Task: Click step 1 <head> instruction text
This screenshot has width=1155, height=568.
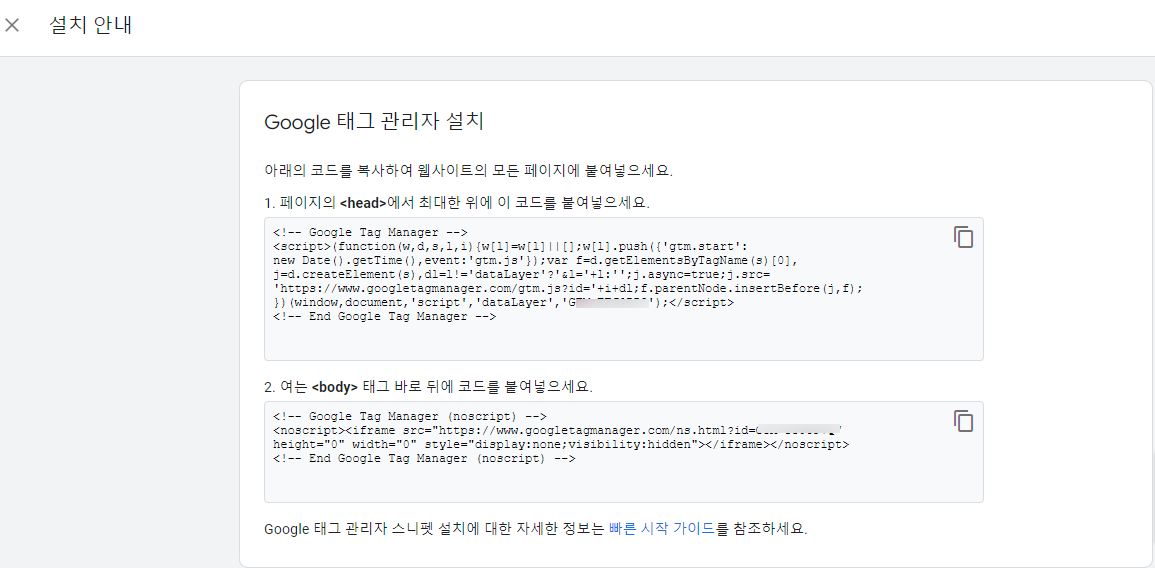Action: (x=457, y=203)
